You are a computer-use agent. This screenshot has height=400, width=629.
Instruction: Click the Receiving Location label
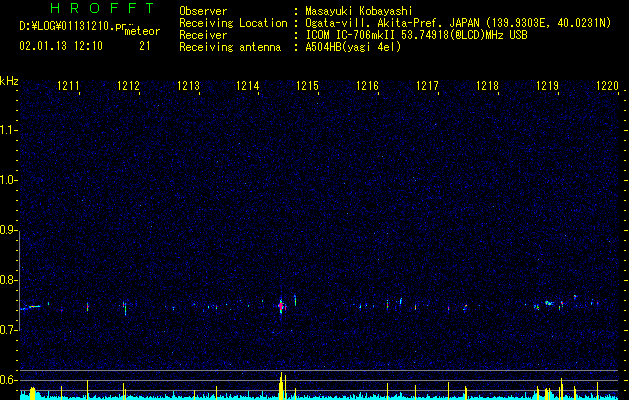[x=233, y=23]
